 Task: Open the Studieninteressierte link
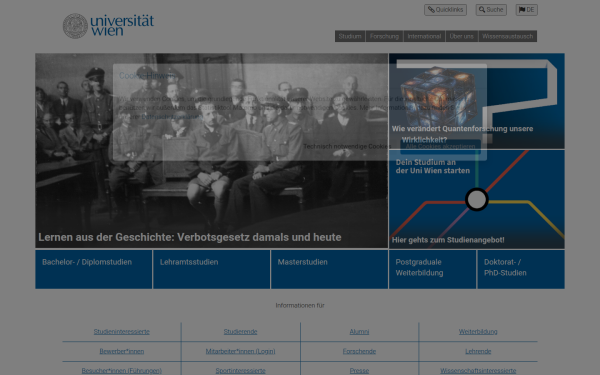[x=122, y=332]
